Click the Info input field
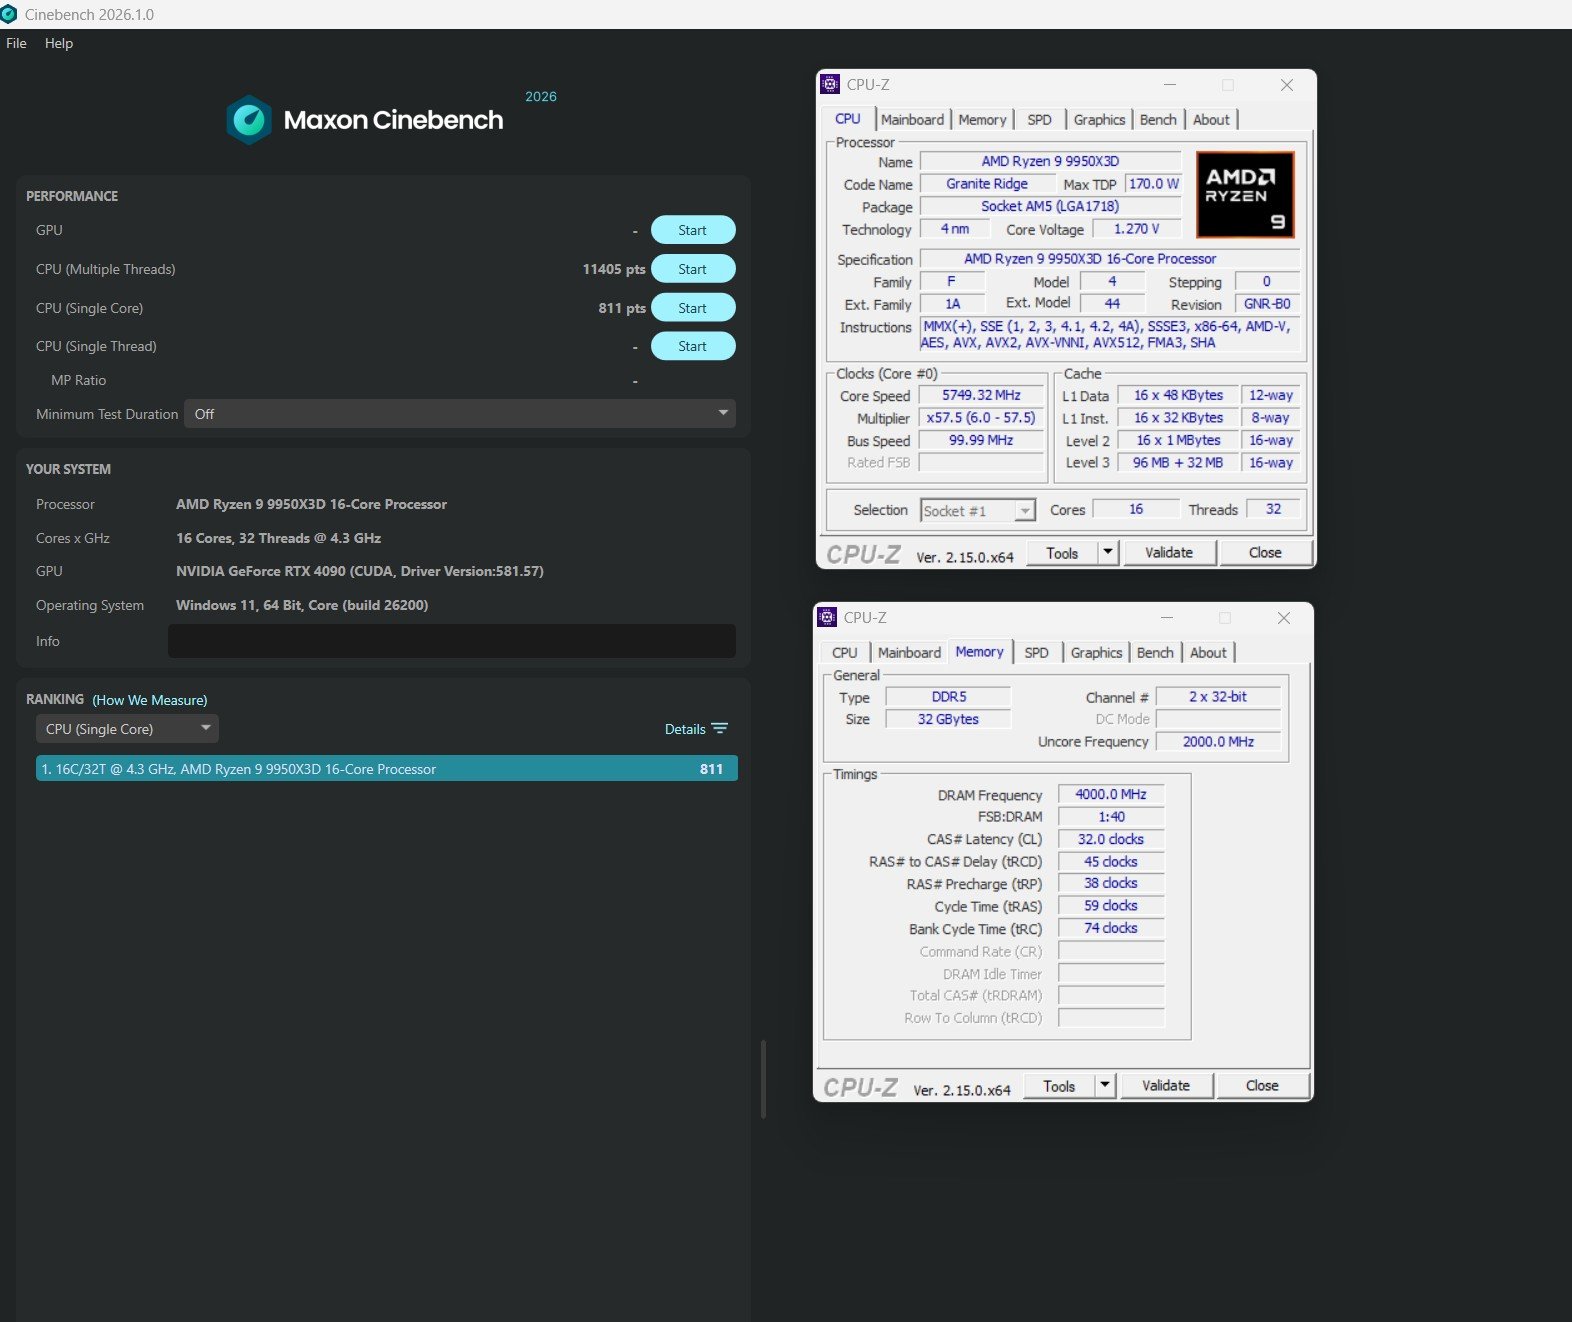This screenshot has width=1572, height=1322. [x=452, y=641]
